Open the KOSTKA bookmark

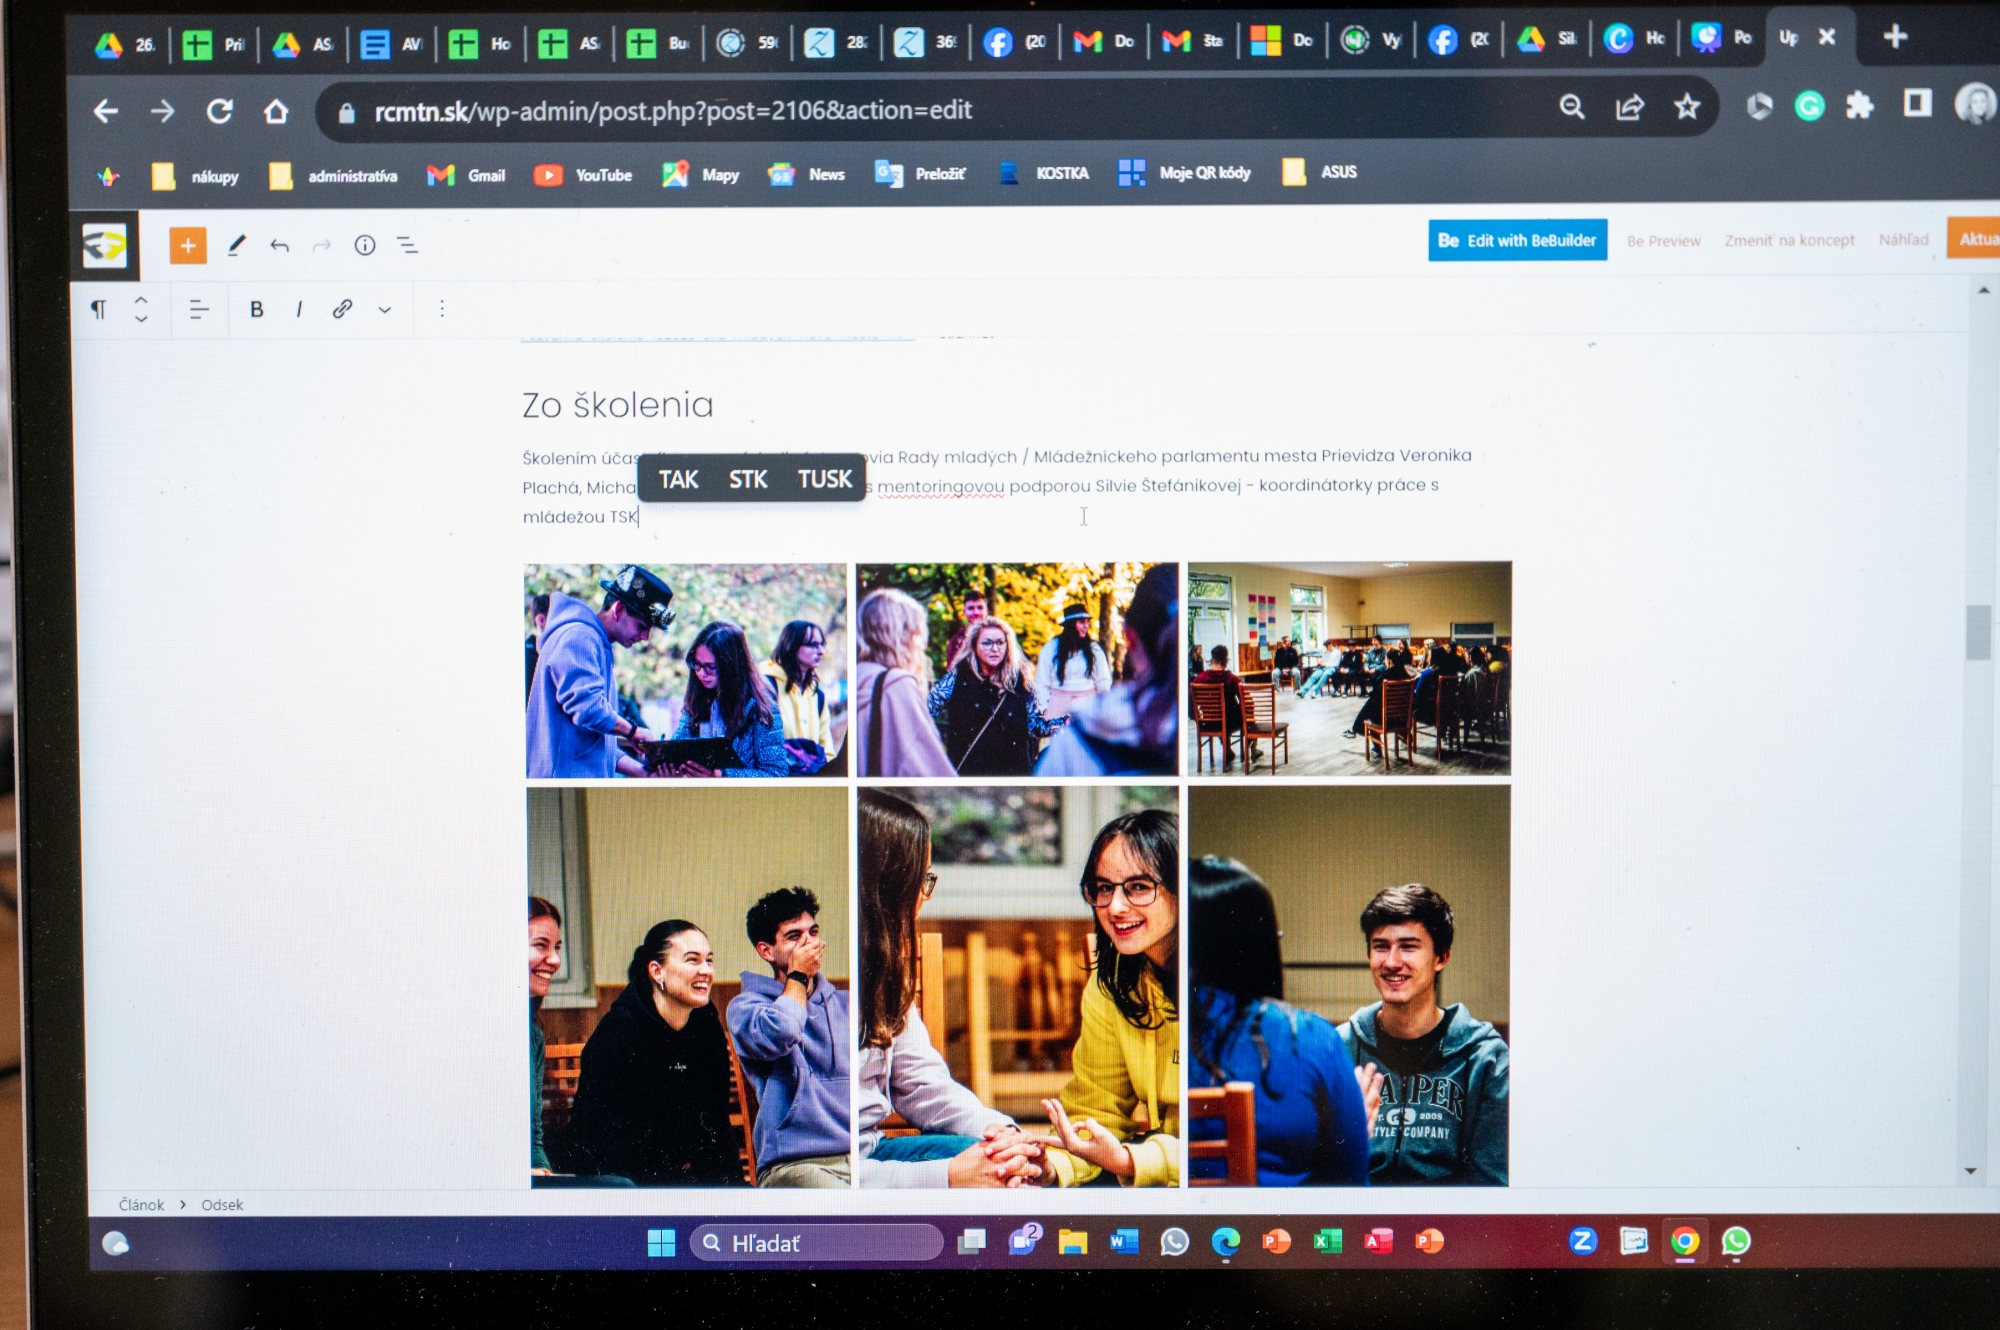click(1043, 173)
